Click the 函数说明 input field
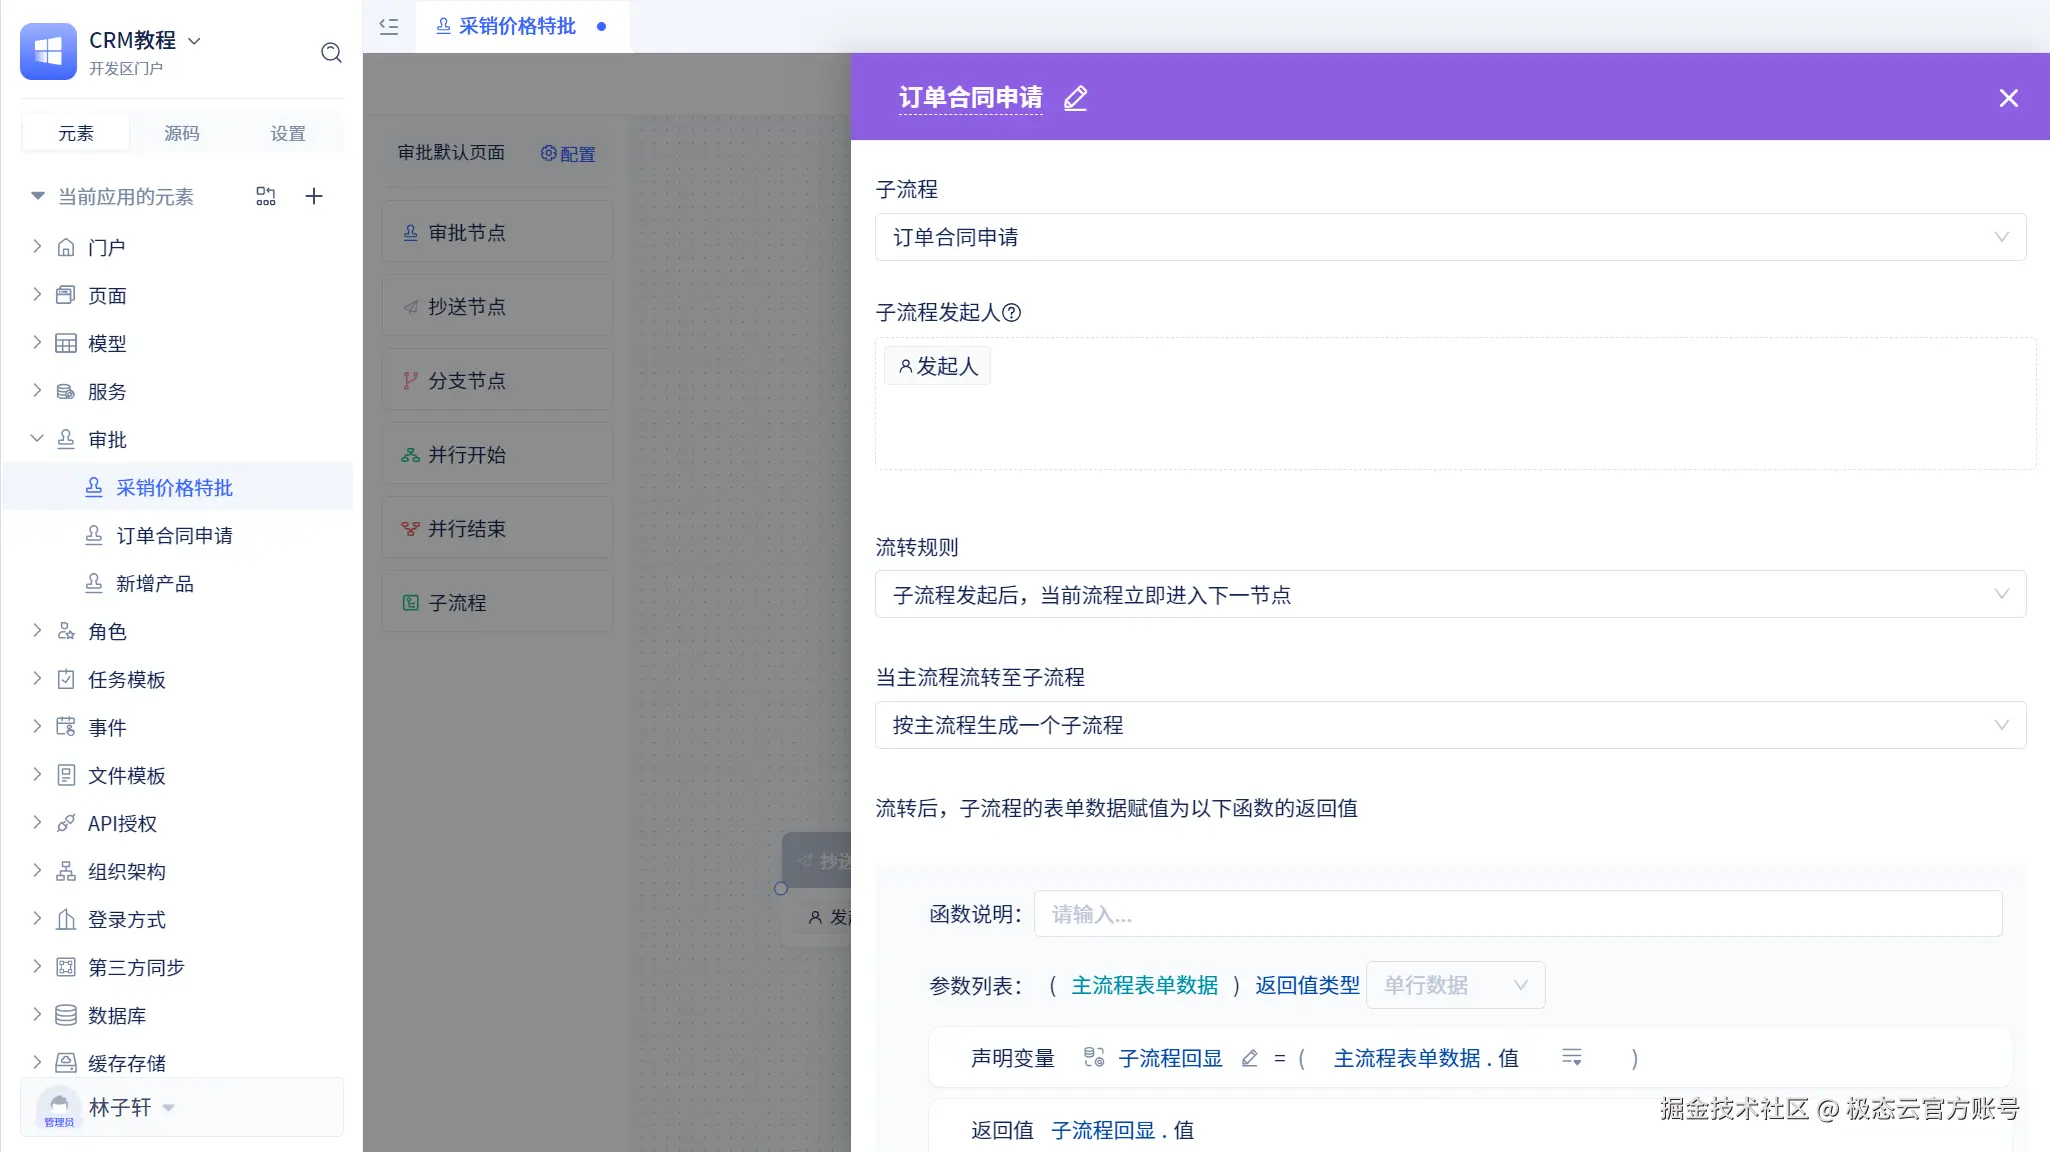This screenshot has height=1152, width=2050. 1517,914
